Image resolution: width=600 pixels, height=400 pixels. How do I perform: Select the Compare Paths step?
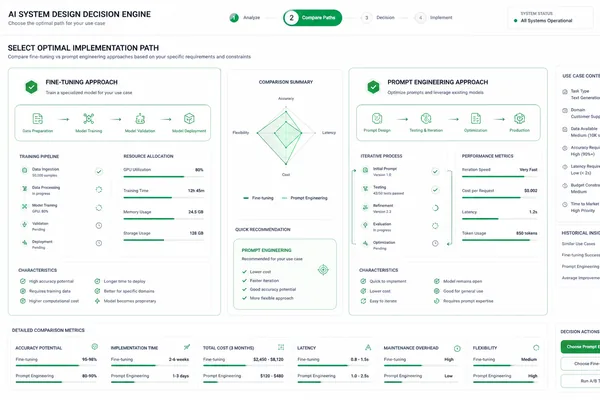(313, 18)
